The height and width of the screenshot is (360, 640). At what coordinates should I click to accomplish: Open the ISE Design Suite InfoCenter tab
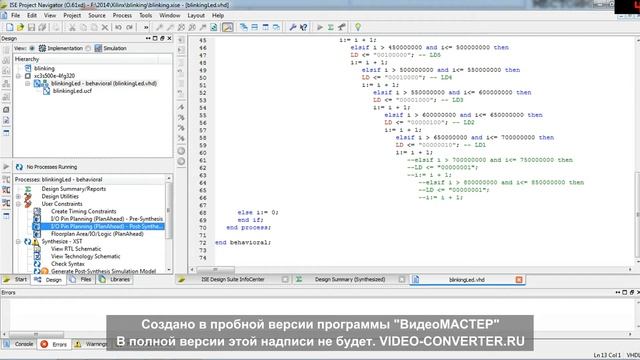coord(233,280)
